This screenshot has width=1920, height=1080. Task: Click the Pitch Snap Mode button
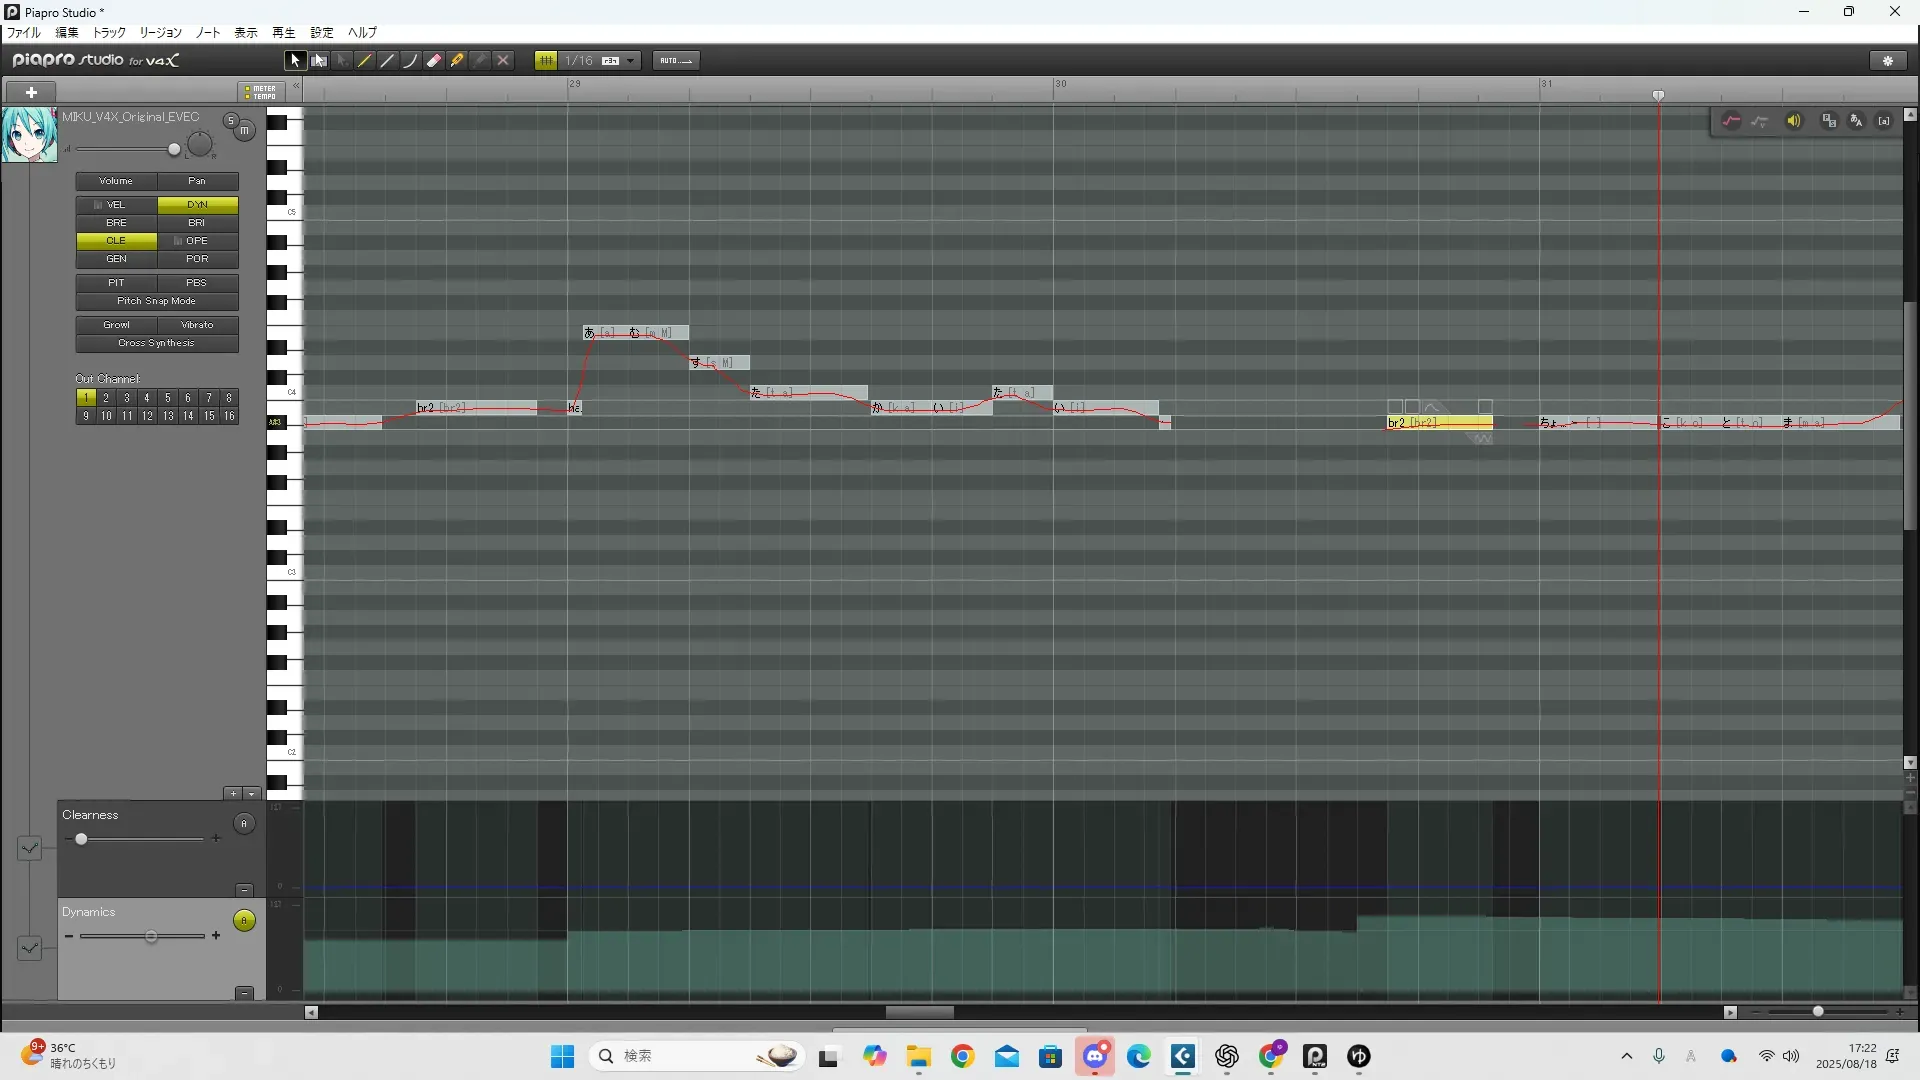tap(157, 301)
